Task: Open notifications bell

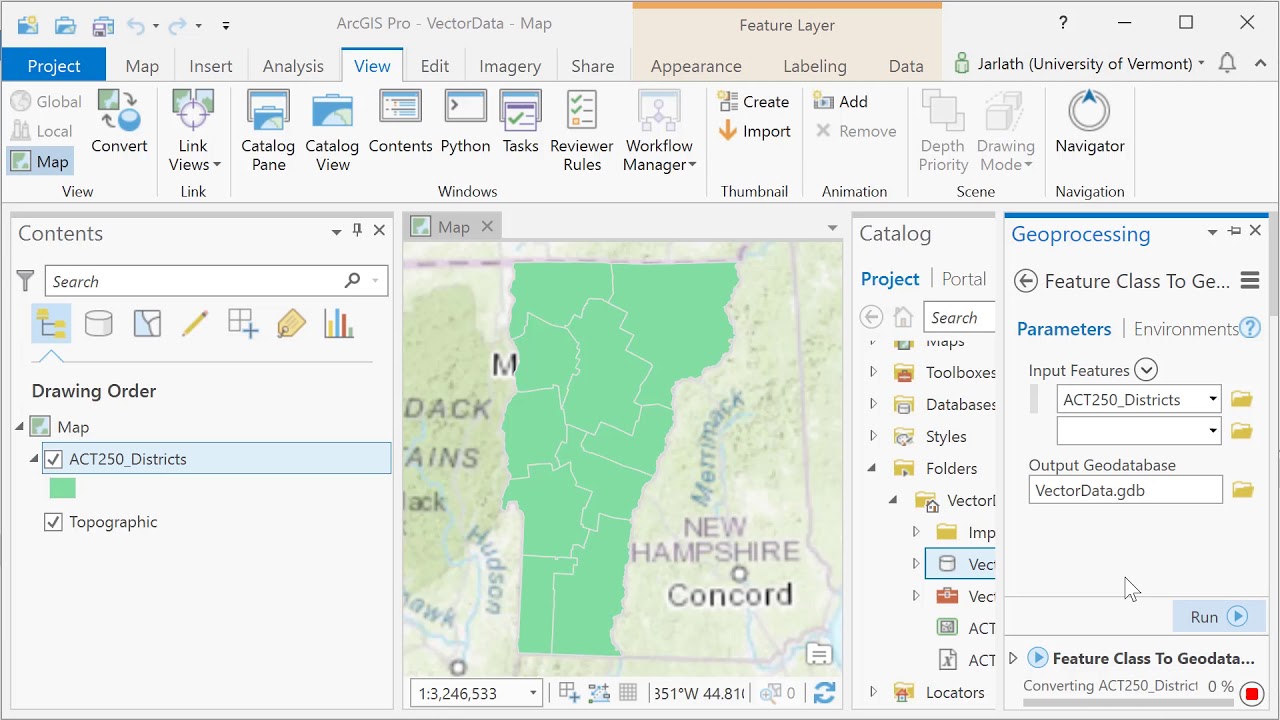Action: point(1227,63)
